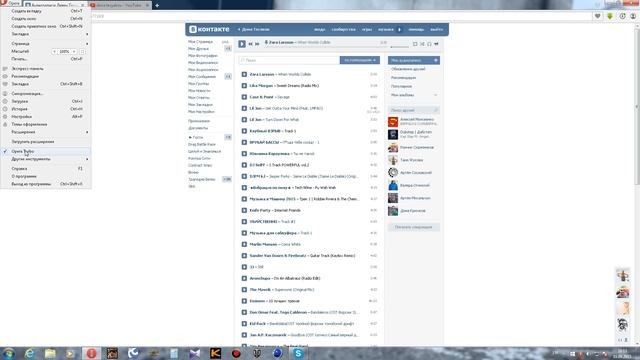Open Мои Фотографии in left sidebar

pos(203,56)
